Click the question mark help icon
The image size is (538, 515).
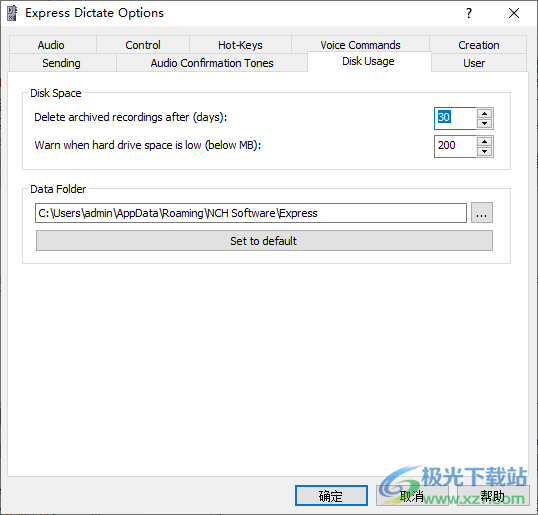click(x=469, y=13)
